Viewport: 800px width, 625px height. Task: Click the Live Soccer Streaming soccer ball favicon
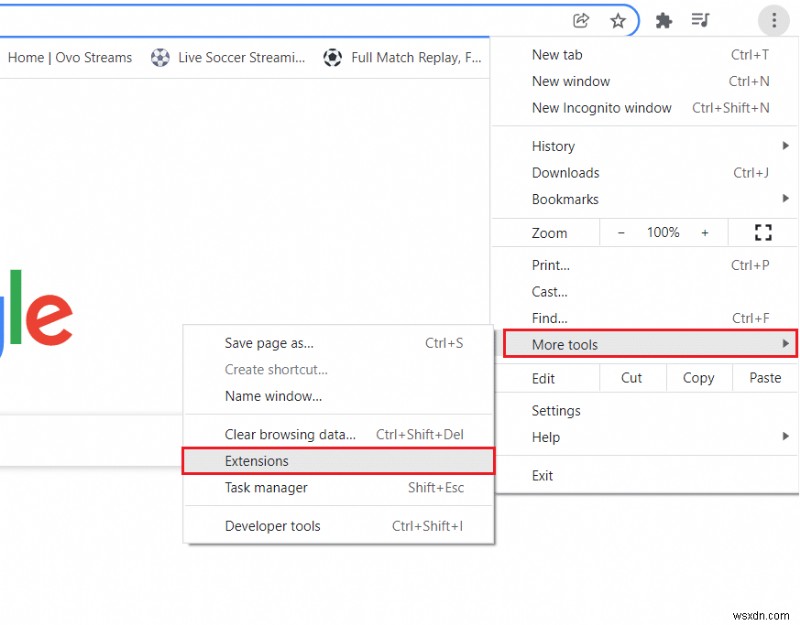tap(161, 57)
